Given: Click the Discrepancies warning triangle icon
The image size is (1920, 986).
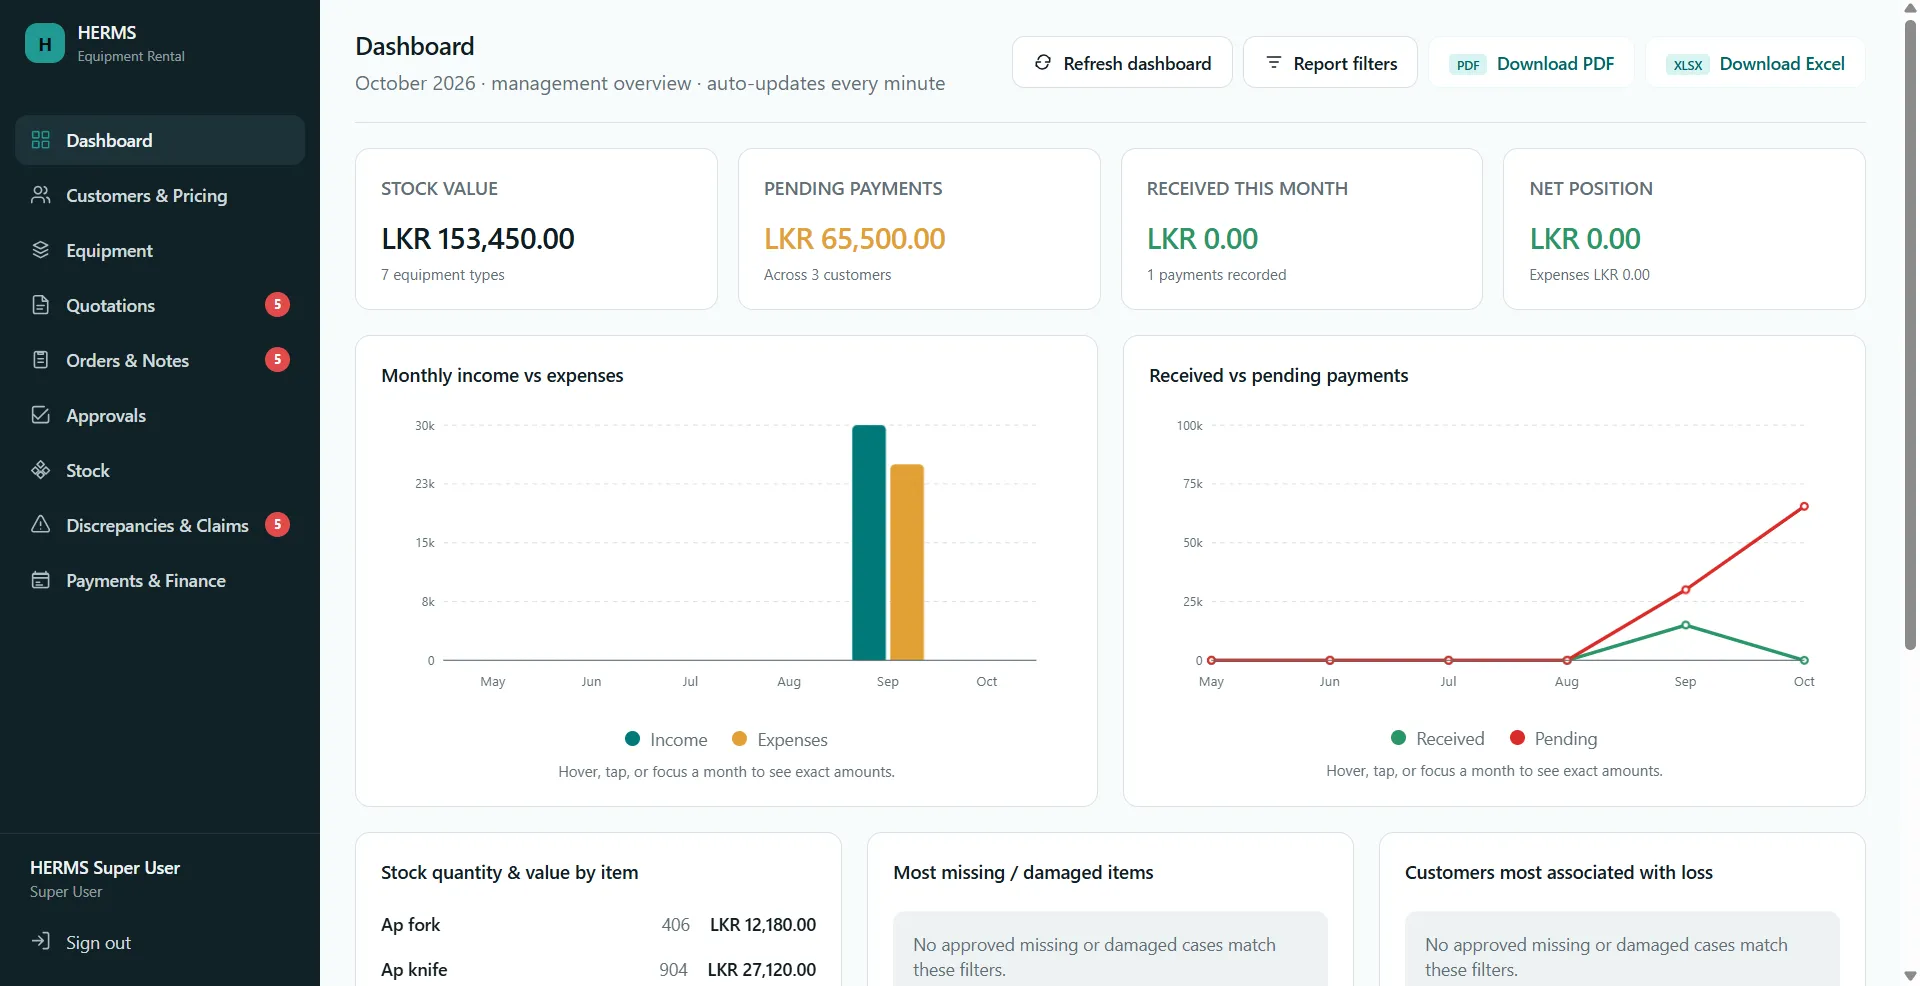Looking at the screenshot, I should 41,525.
